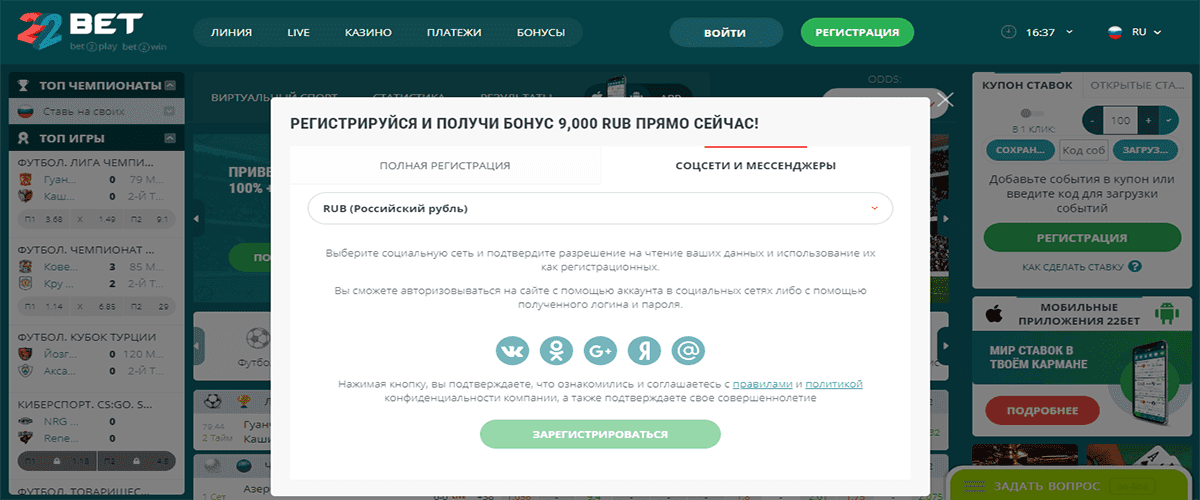Open the RU language dropdown
This screenshot has height=500, width=1200.
(1146, 32)
